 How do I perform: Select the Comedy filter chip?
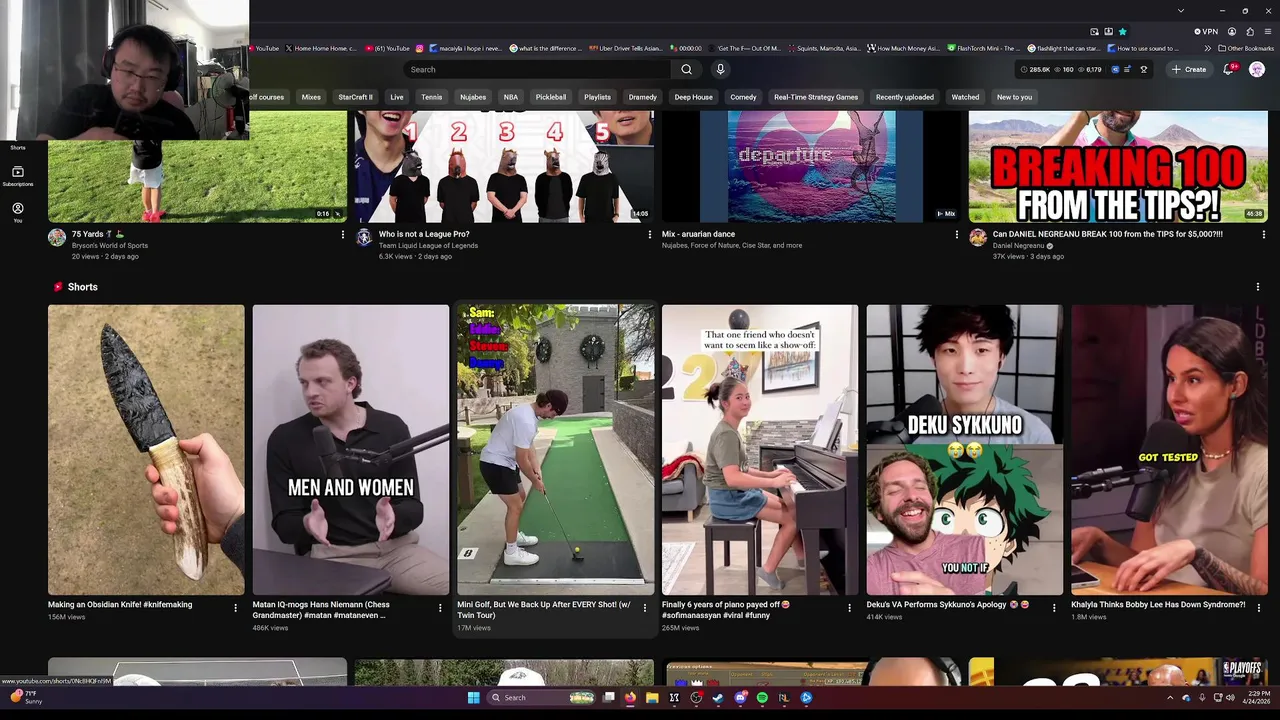pos(743,97)
